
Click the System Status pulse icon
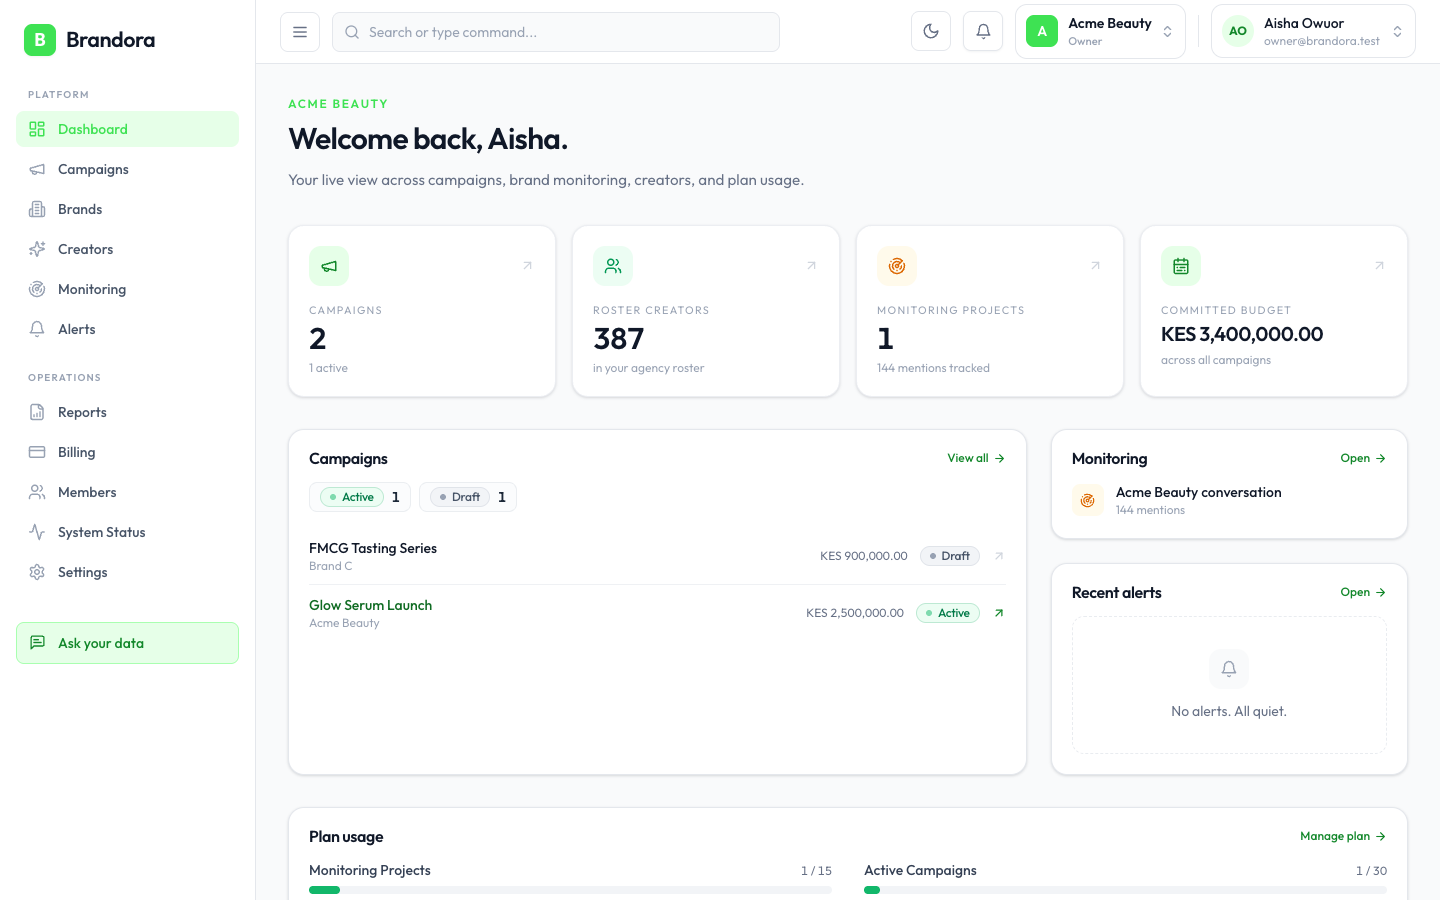tap(37, 532)
